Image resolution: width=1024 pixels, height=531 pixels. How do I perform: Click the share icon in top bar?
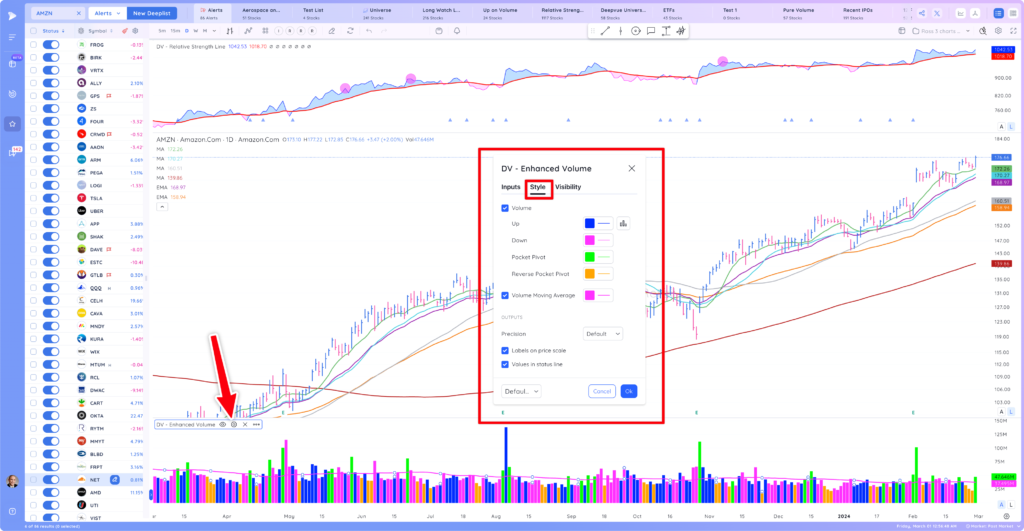(x=922, y=13)
